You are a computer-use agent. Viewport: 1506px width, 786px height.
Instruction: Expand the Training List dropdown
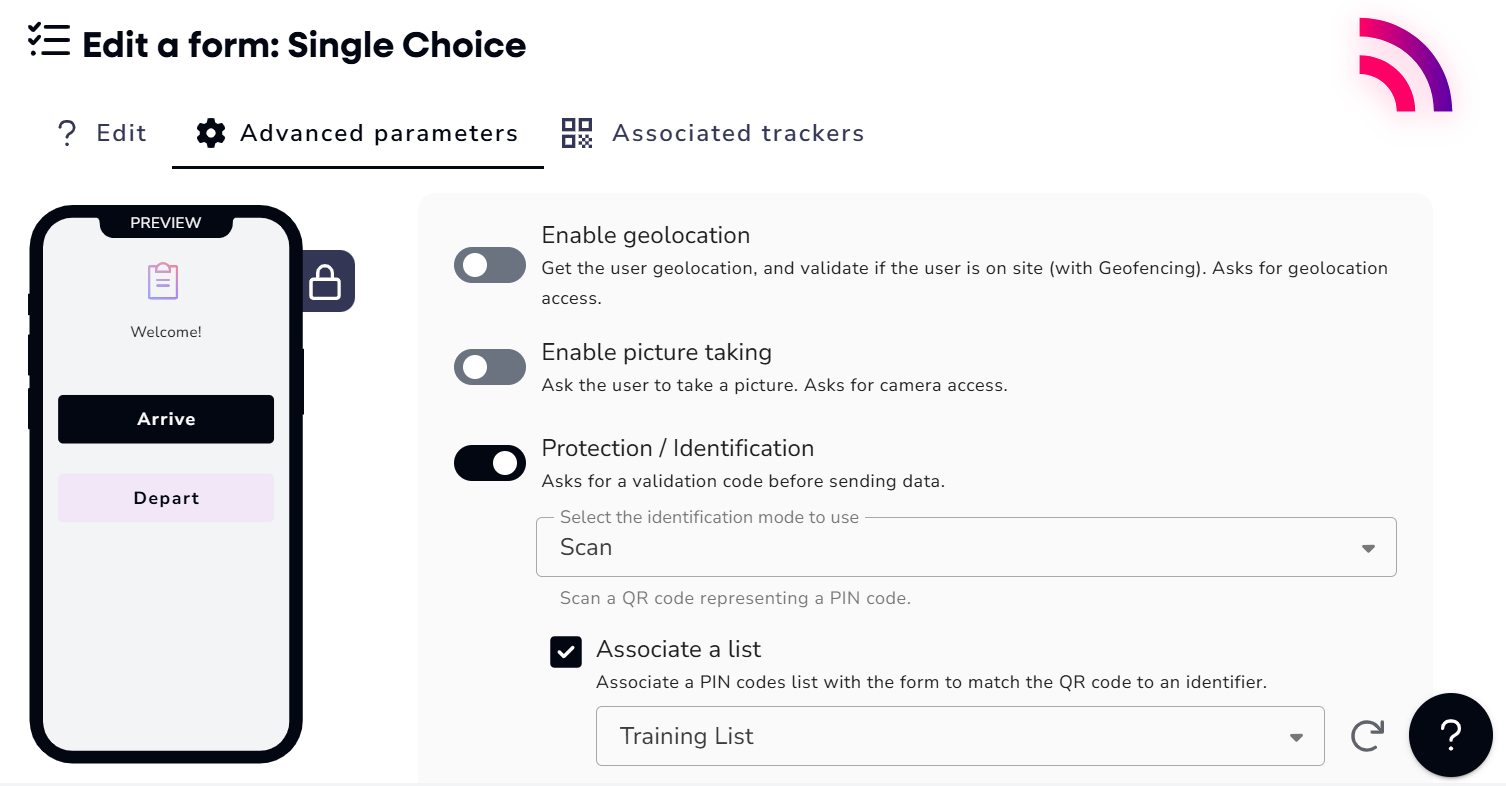tap(959, 737)
